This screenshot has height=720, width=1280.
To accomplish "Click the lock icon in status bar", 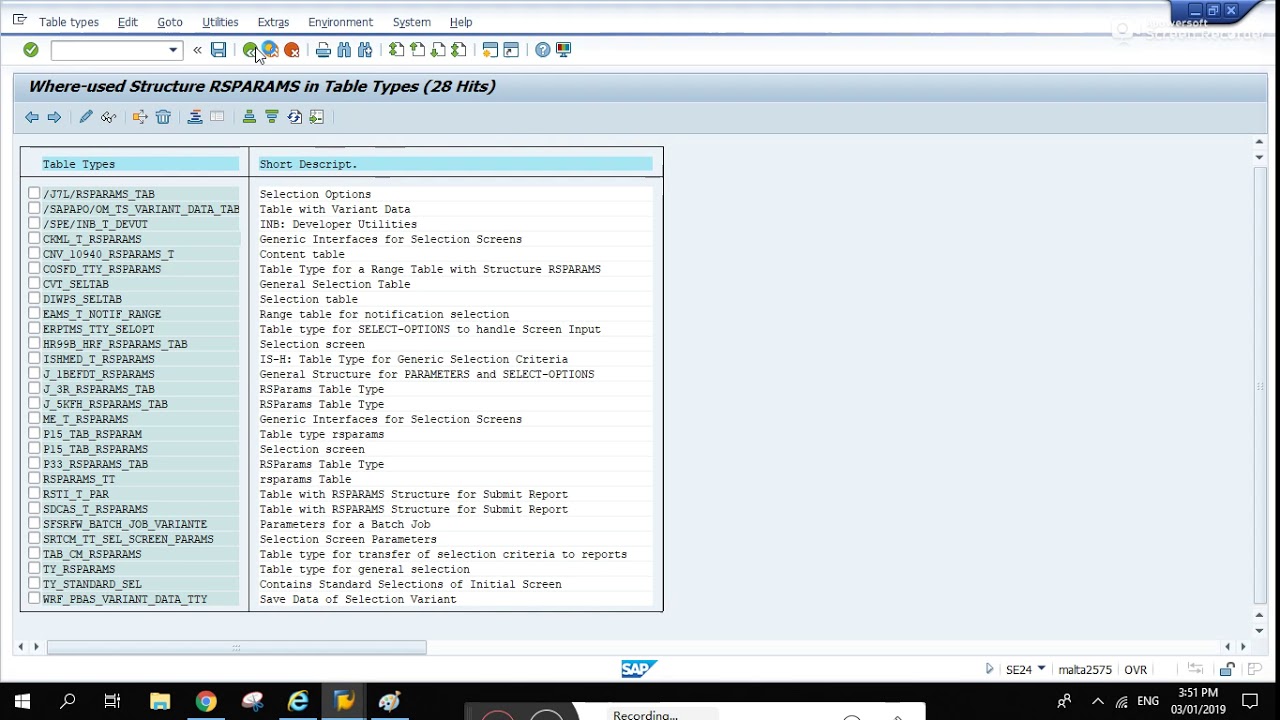I will (x=1227, y=669).
